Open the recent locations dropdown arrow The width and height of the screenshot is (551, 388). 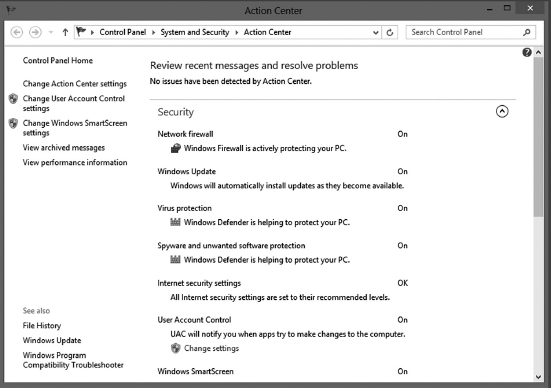[x=51, y=32]
